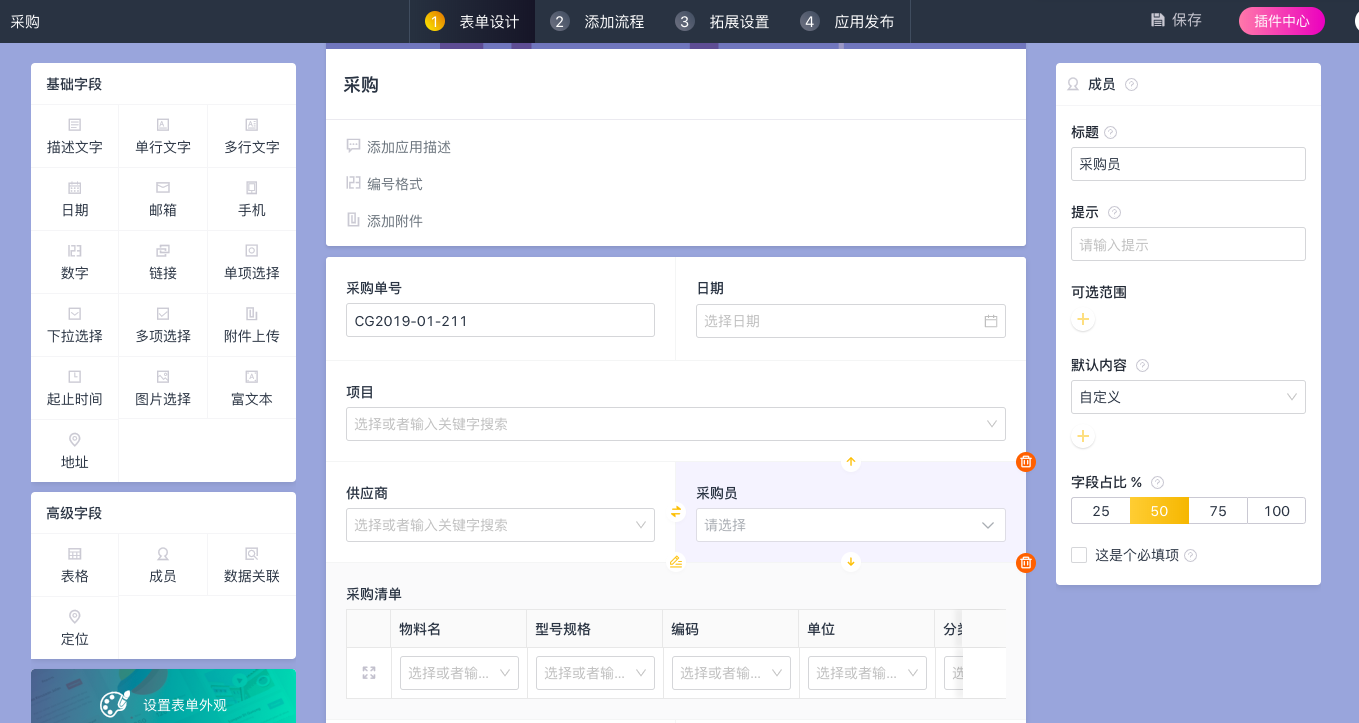The width and height of the screenshot is (1359, 723).
Task: Swap the 供应商 and 采购员 field positions
Action: 676,512
